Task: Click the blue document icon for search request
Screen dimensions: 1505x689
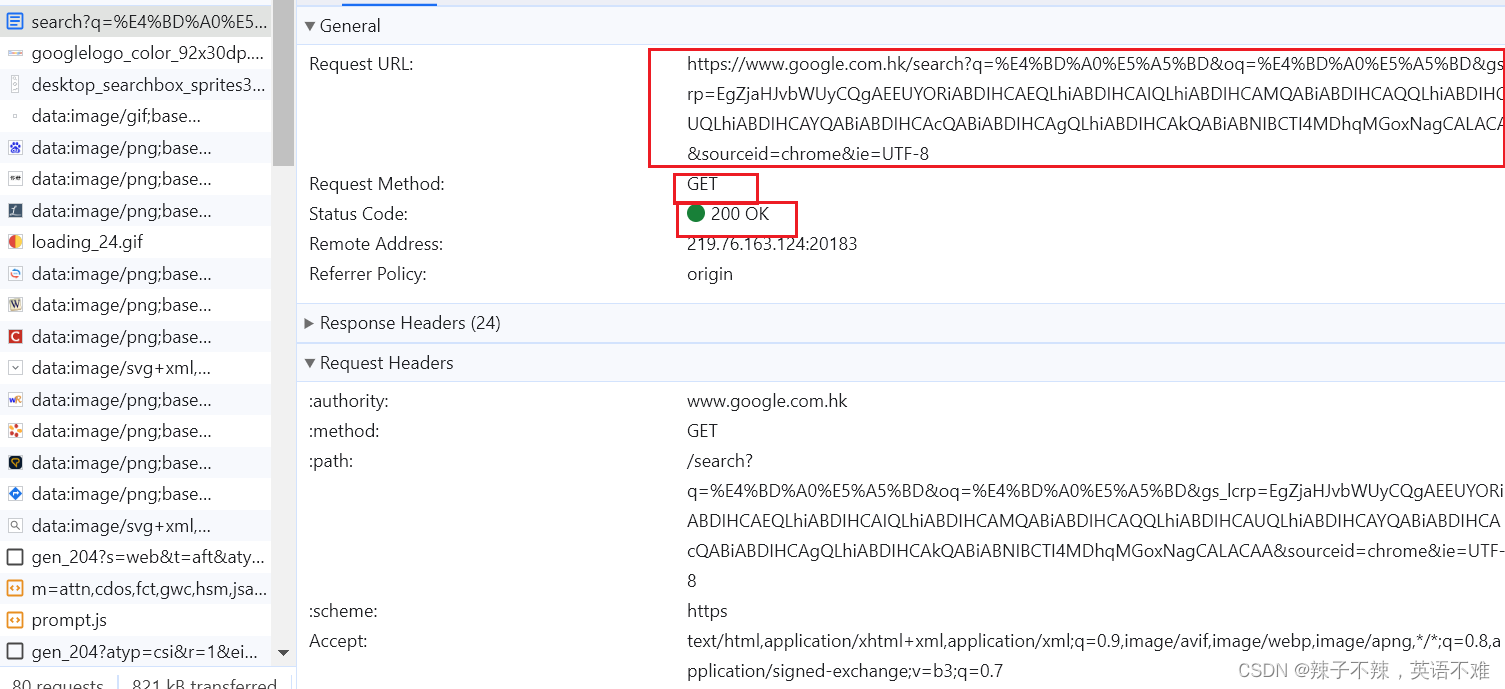Action: (15, 21)
